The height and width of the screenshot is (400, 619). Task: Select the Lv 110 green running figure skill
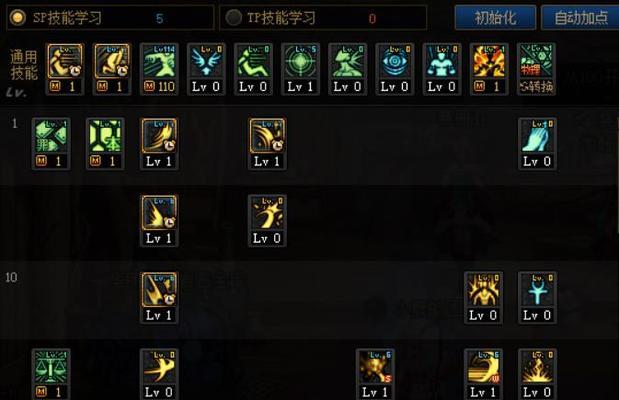[159, 69]
